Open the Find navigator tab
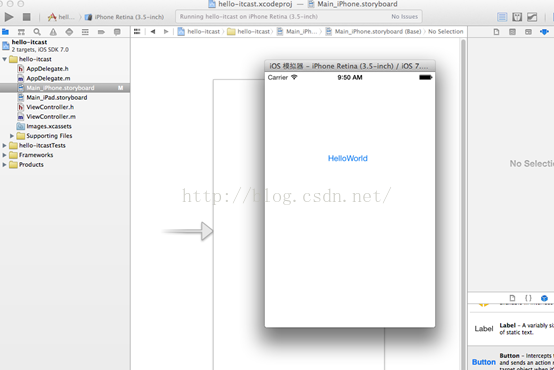The image size is (554, 370). (37, 32)
